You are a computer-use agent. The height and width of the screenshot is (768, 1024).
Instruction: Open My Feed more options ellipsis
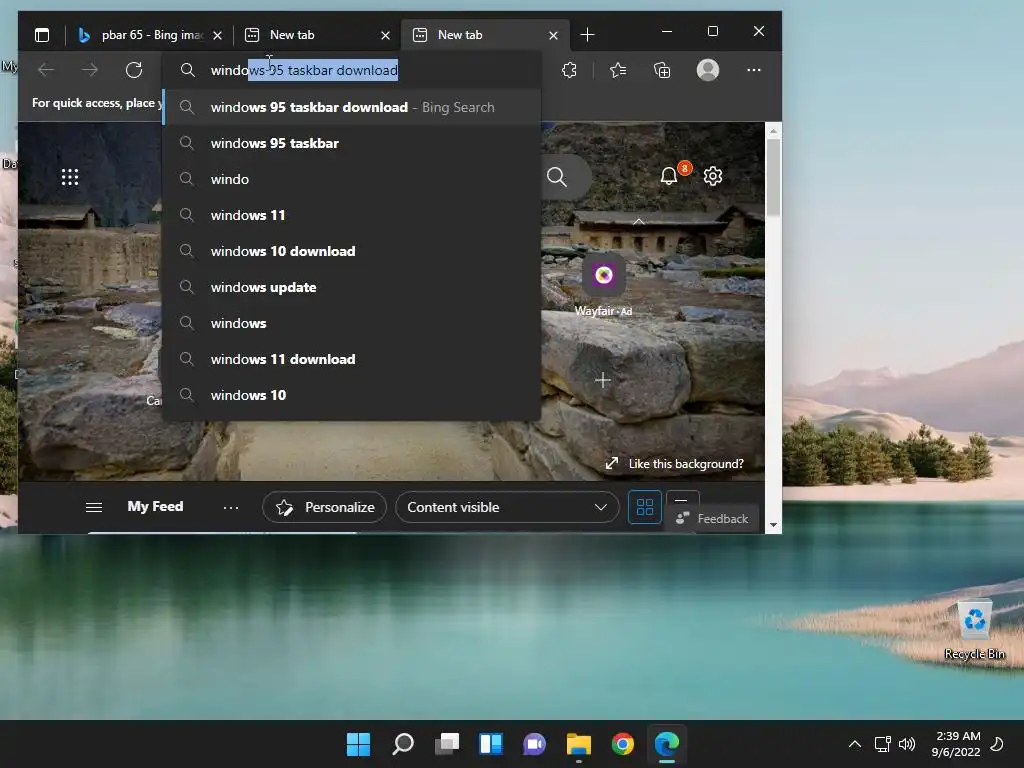231,507
